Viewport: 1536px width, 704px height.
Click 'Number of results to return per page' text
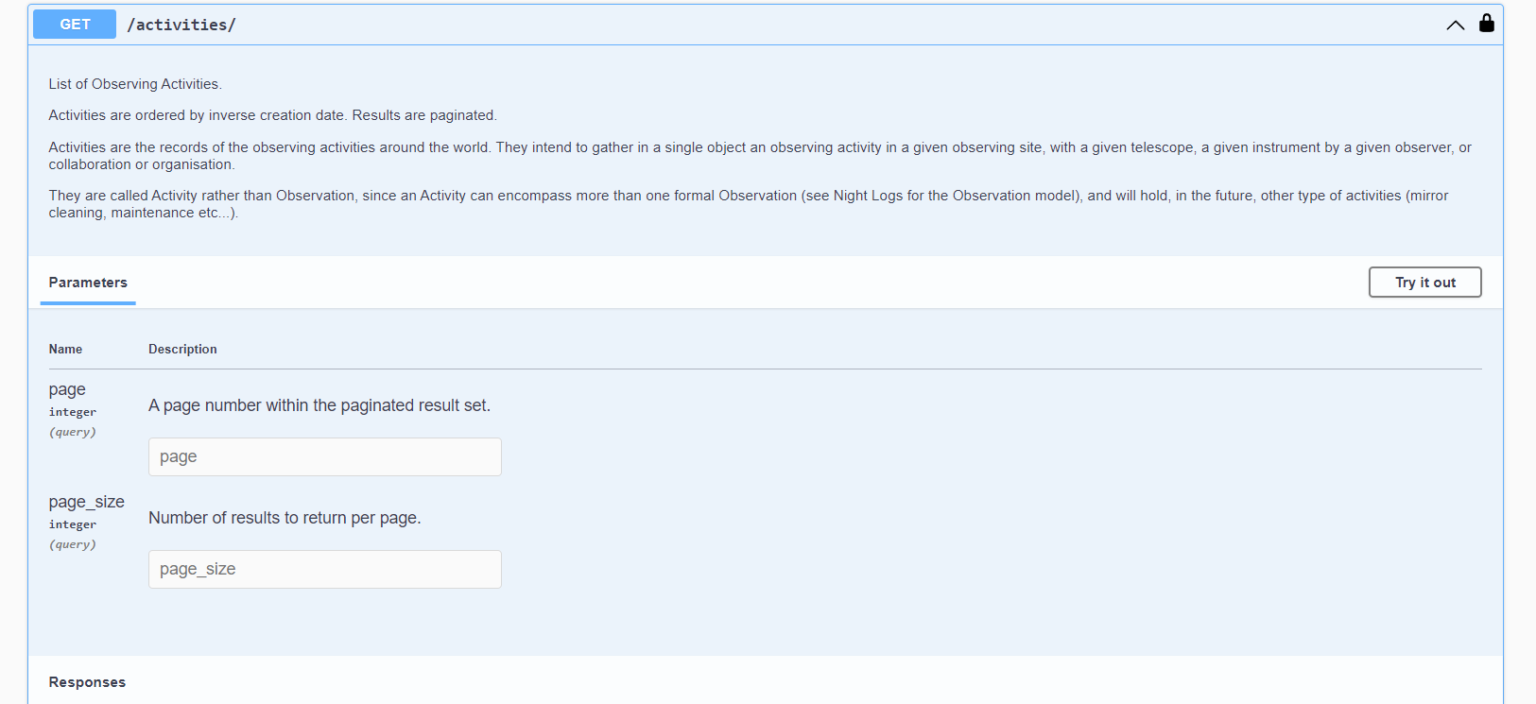pyautogui.click(x=284, y=518)
